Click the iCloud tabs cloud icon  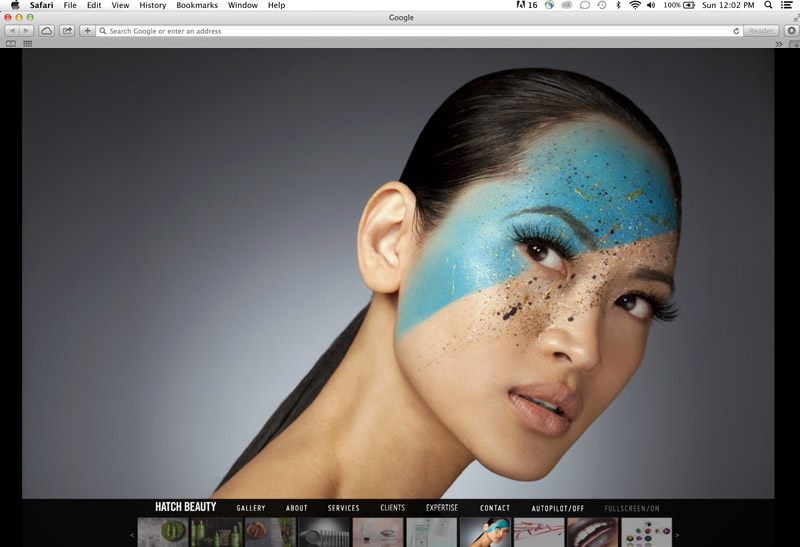46,31
